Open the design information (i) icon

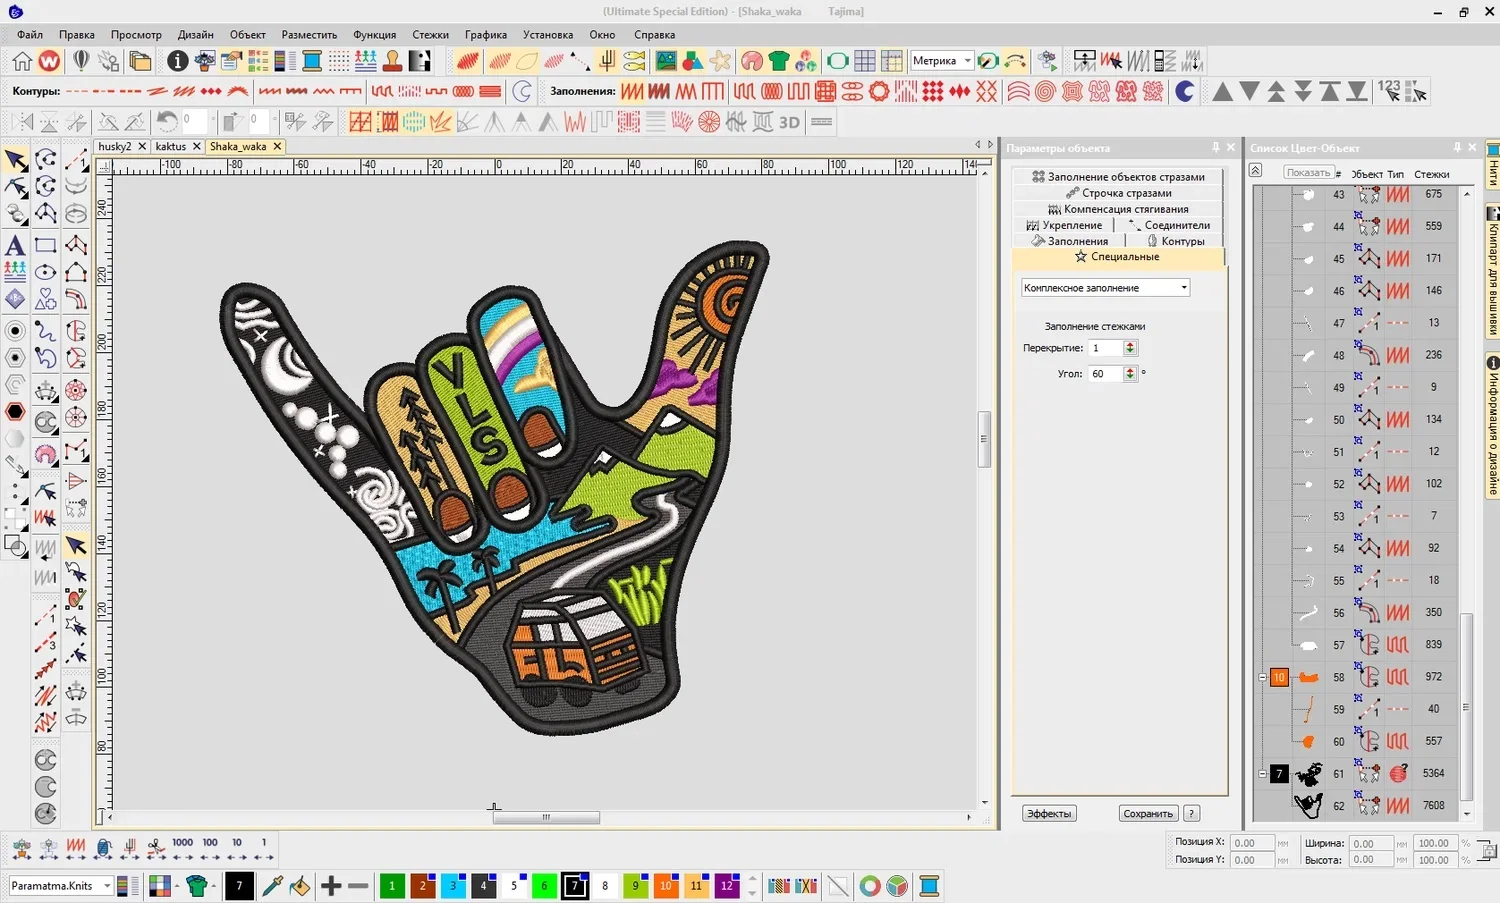(177, 61)
